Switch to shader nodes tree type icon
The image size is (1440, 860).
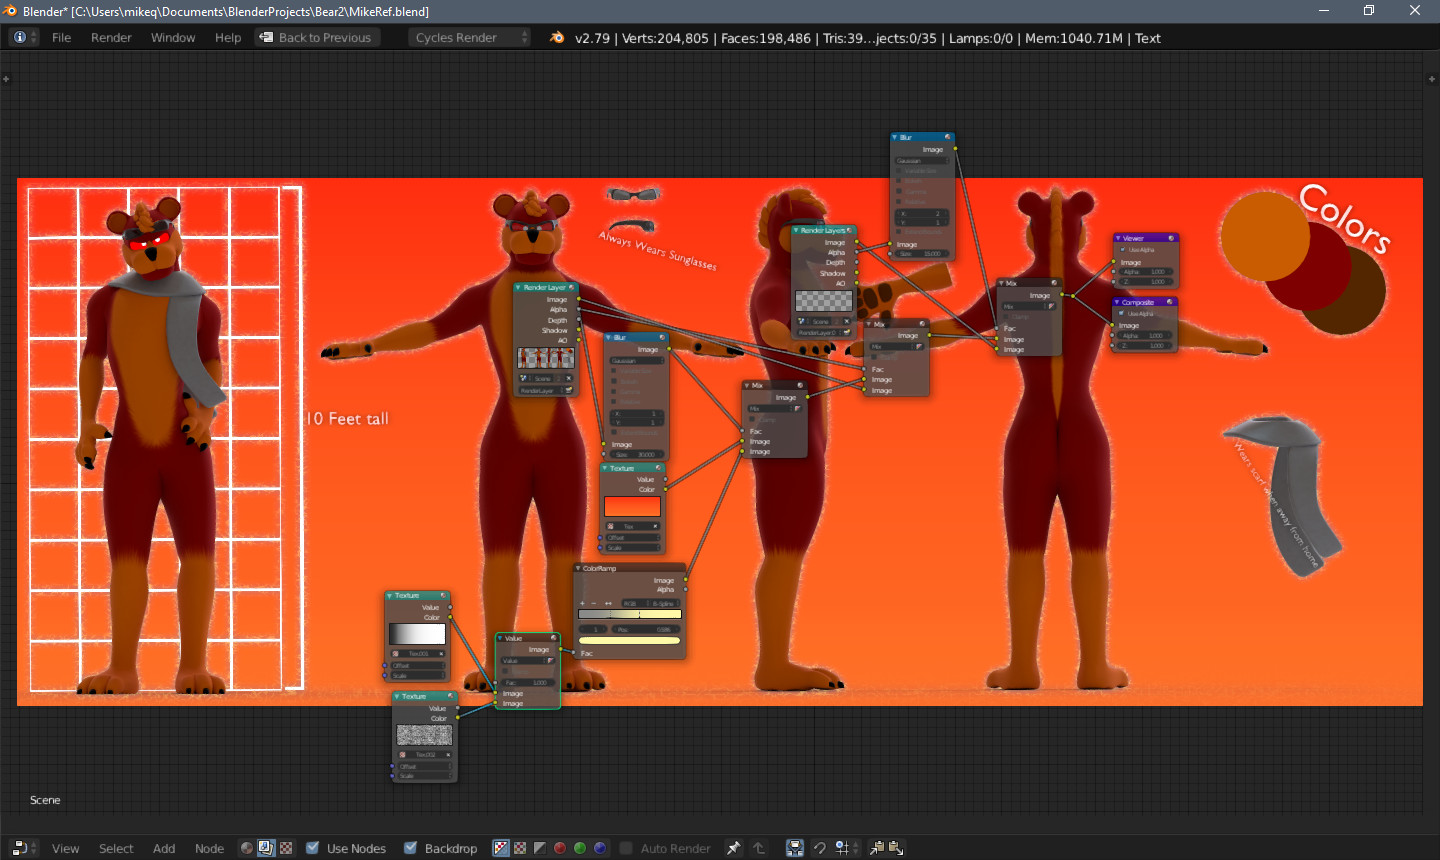click(x=247, y=848)
